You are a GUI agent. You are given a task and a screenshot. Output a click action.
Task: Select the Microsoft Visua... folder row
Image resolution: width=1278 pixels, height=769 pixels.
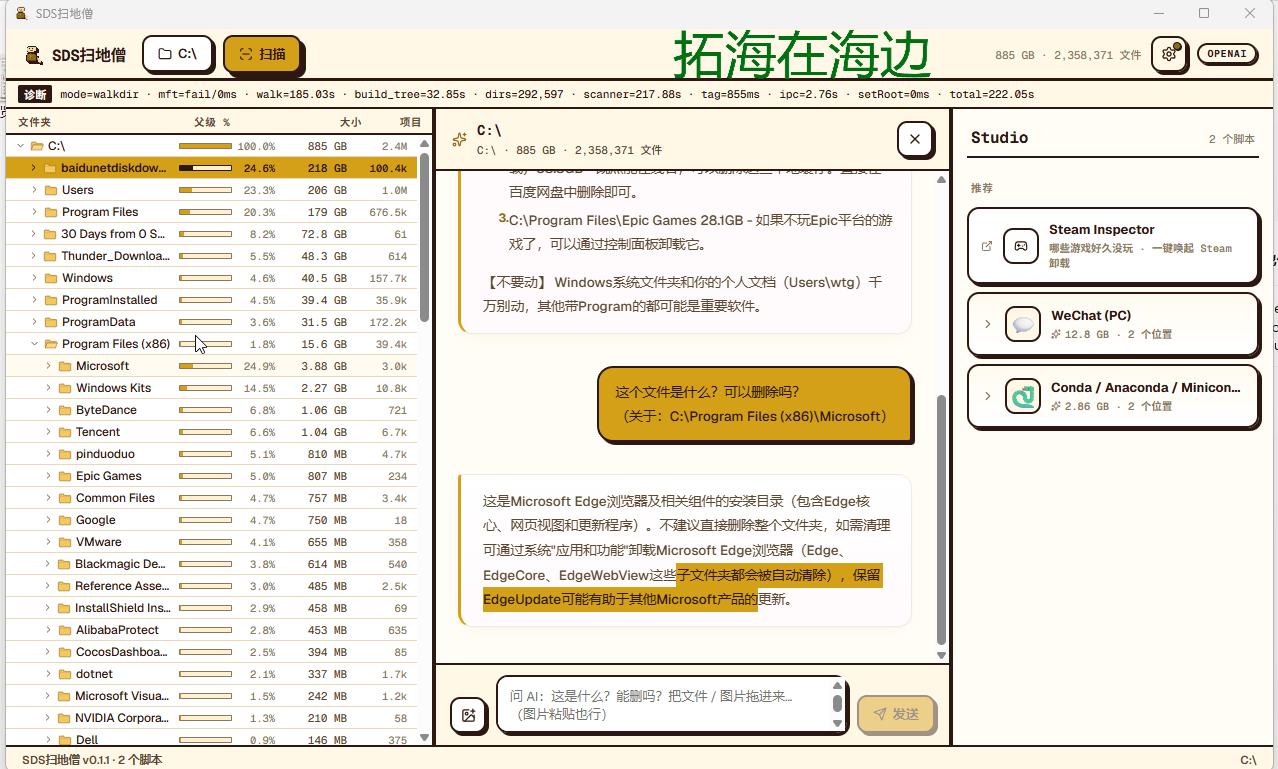212,696
